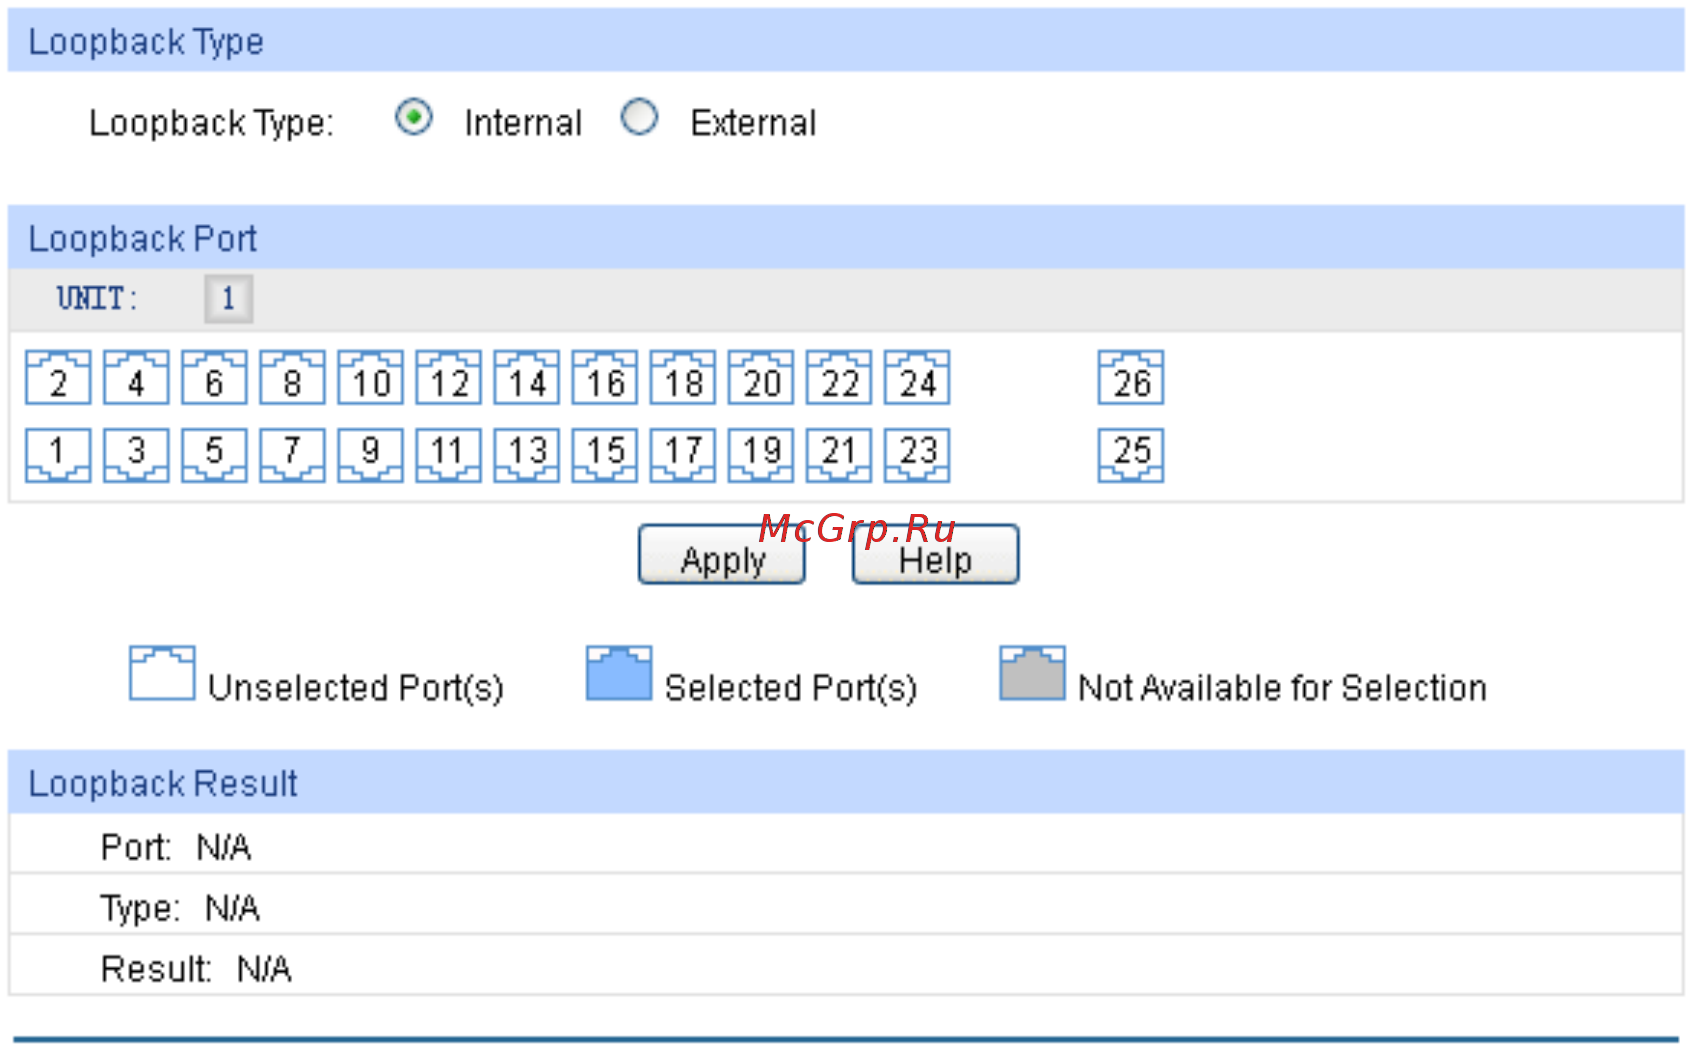This screenshot has height=1055, width=1703.
Task: Select port 20 icon
Action: click(x=760, y=377)
